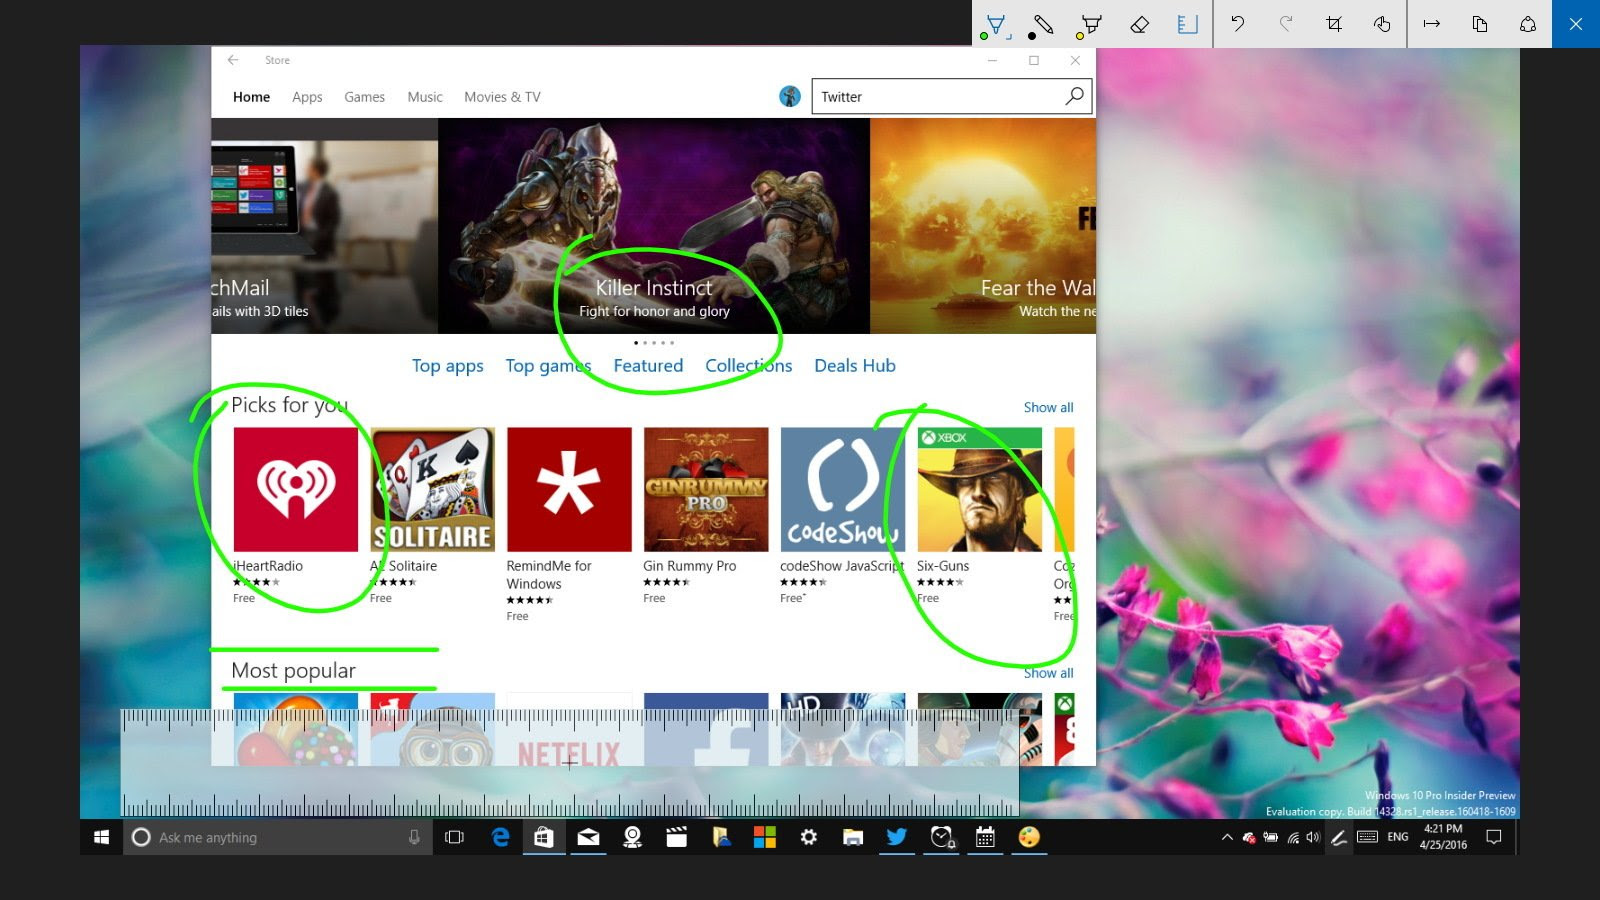Open Windows Ink Workspace pen tray icon
Image resolution: width=1600 pixels, height=900 pixels.
tap(1338, 837)
